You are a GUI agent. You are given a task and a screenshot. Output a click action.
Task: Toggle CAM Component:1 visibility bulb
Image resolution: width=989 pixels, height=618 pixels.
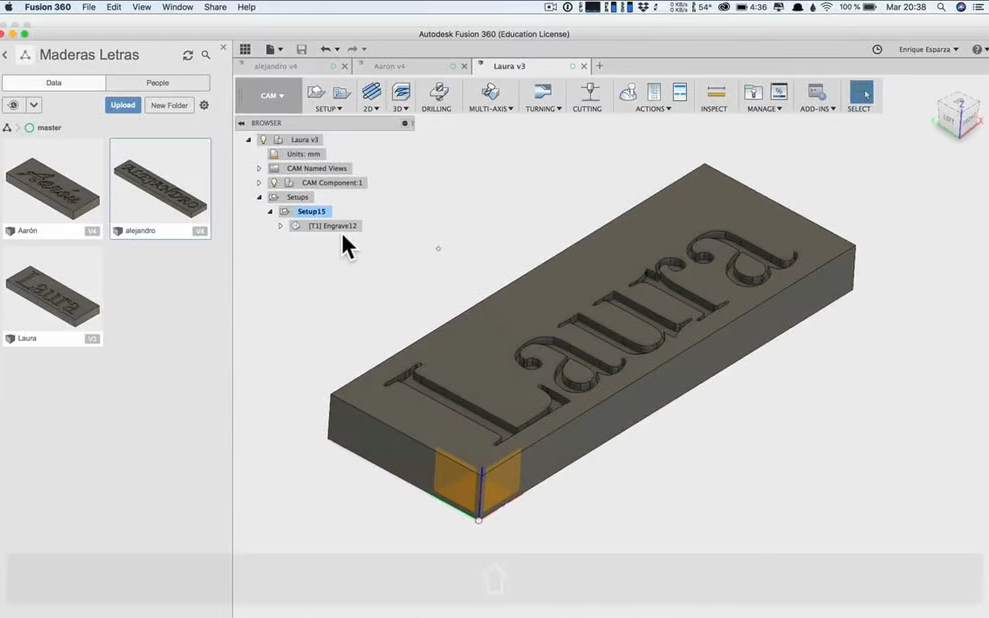click(275, 182)
